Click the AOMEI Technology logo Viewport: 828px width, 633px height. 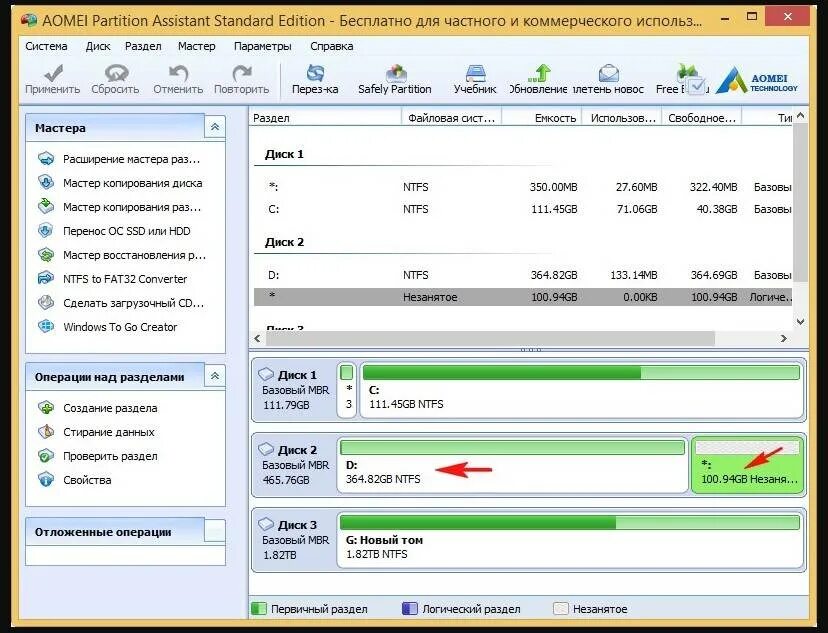click(x=757, y=81)
